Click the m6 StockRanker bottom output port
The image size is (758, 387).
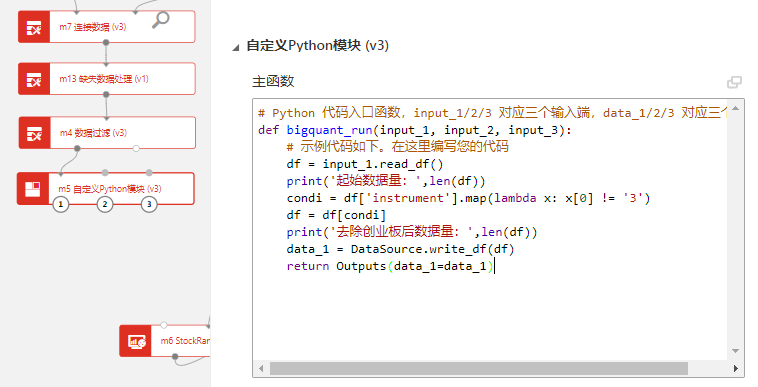(x=175, y=357)
